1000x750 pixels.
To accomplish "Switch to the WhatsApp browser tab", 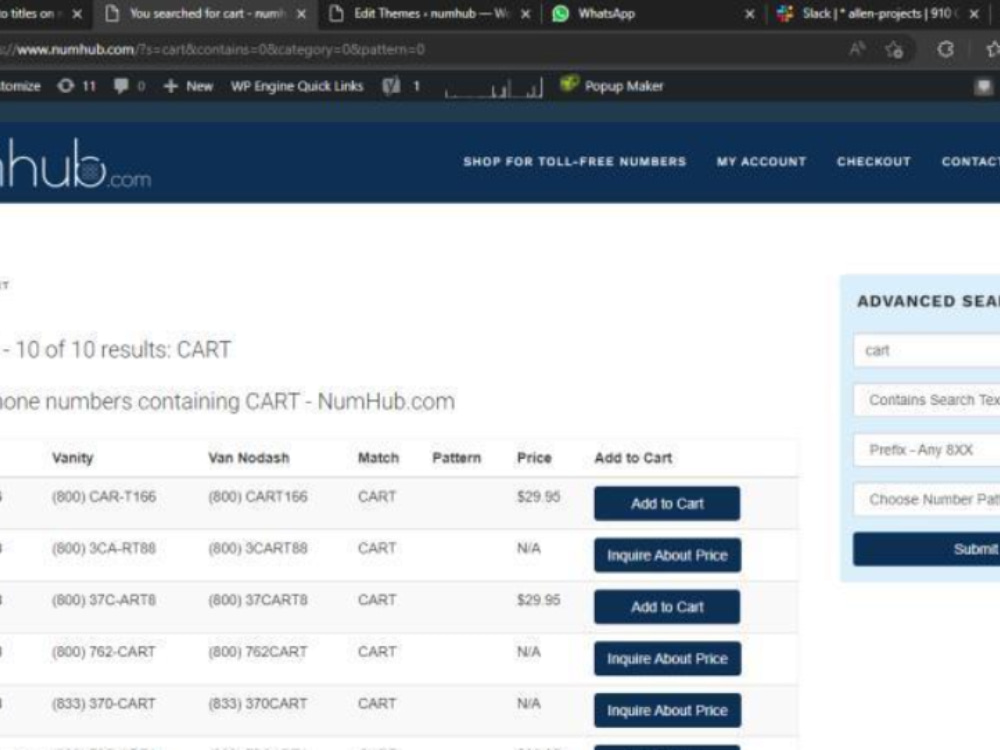I will click(651, 13).
